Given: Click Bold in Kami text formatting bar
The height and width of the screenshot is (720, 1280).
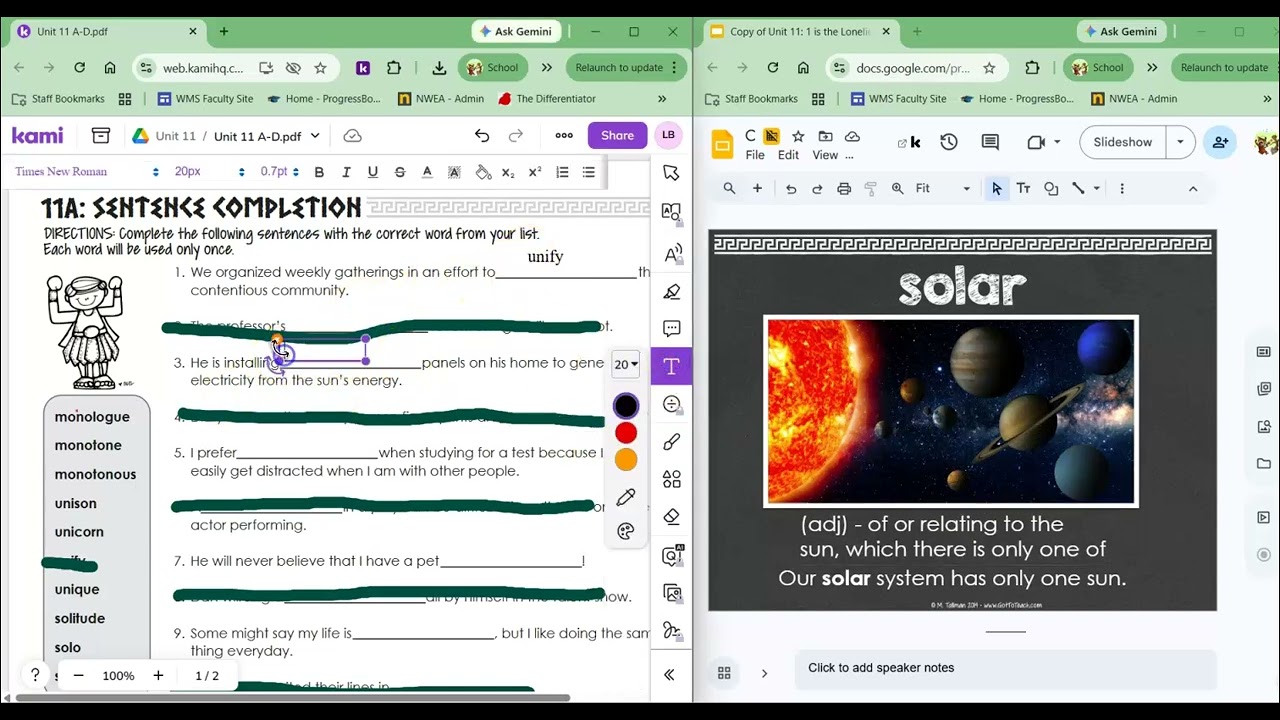Looking at the screenshot, I should pyautogui.click(x=319, y=172).
